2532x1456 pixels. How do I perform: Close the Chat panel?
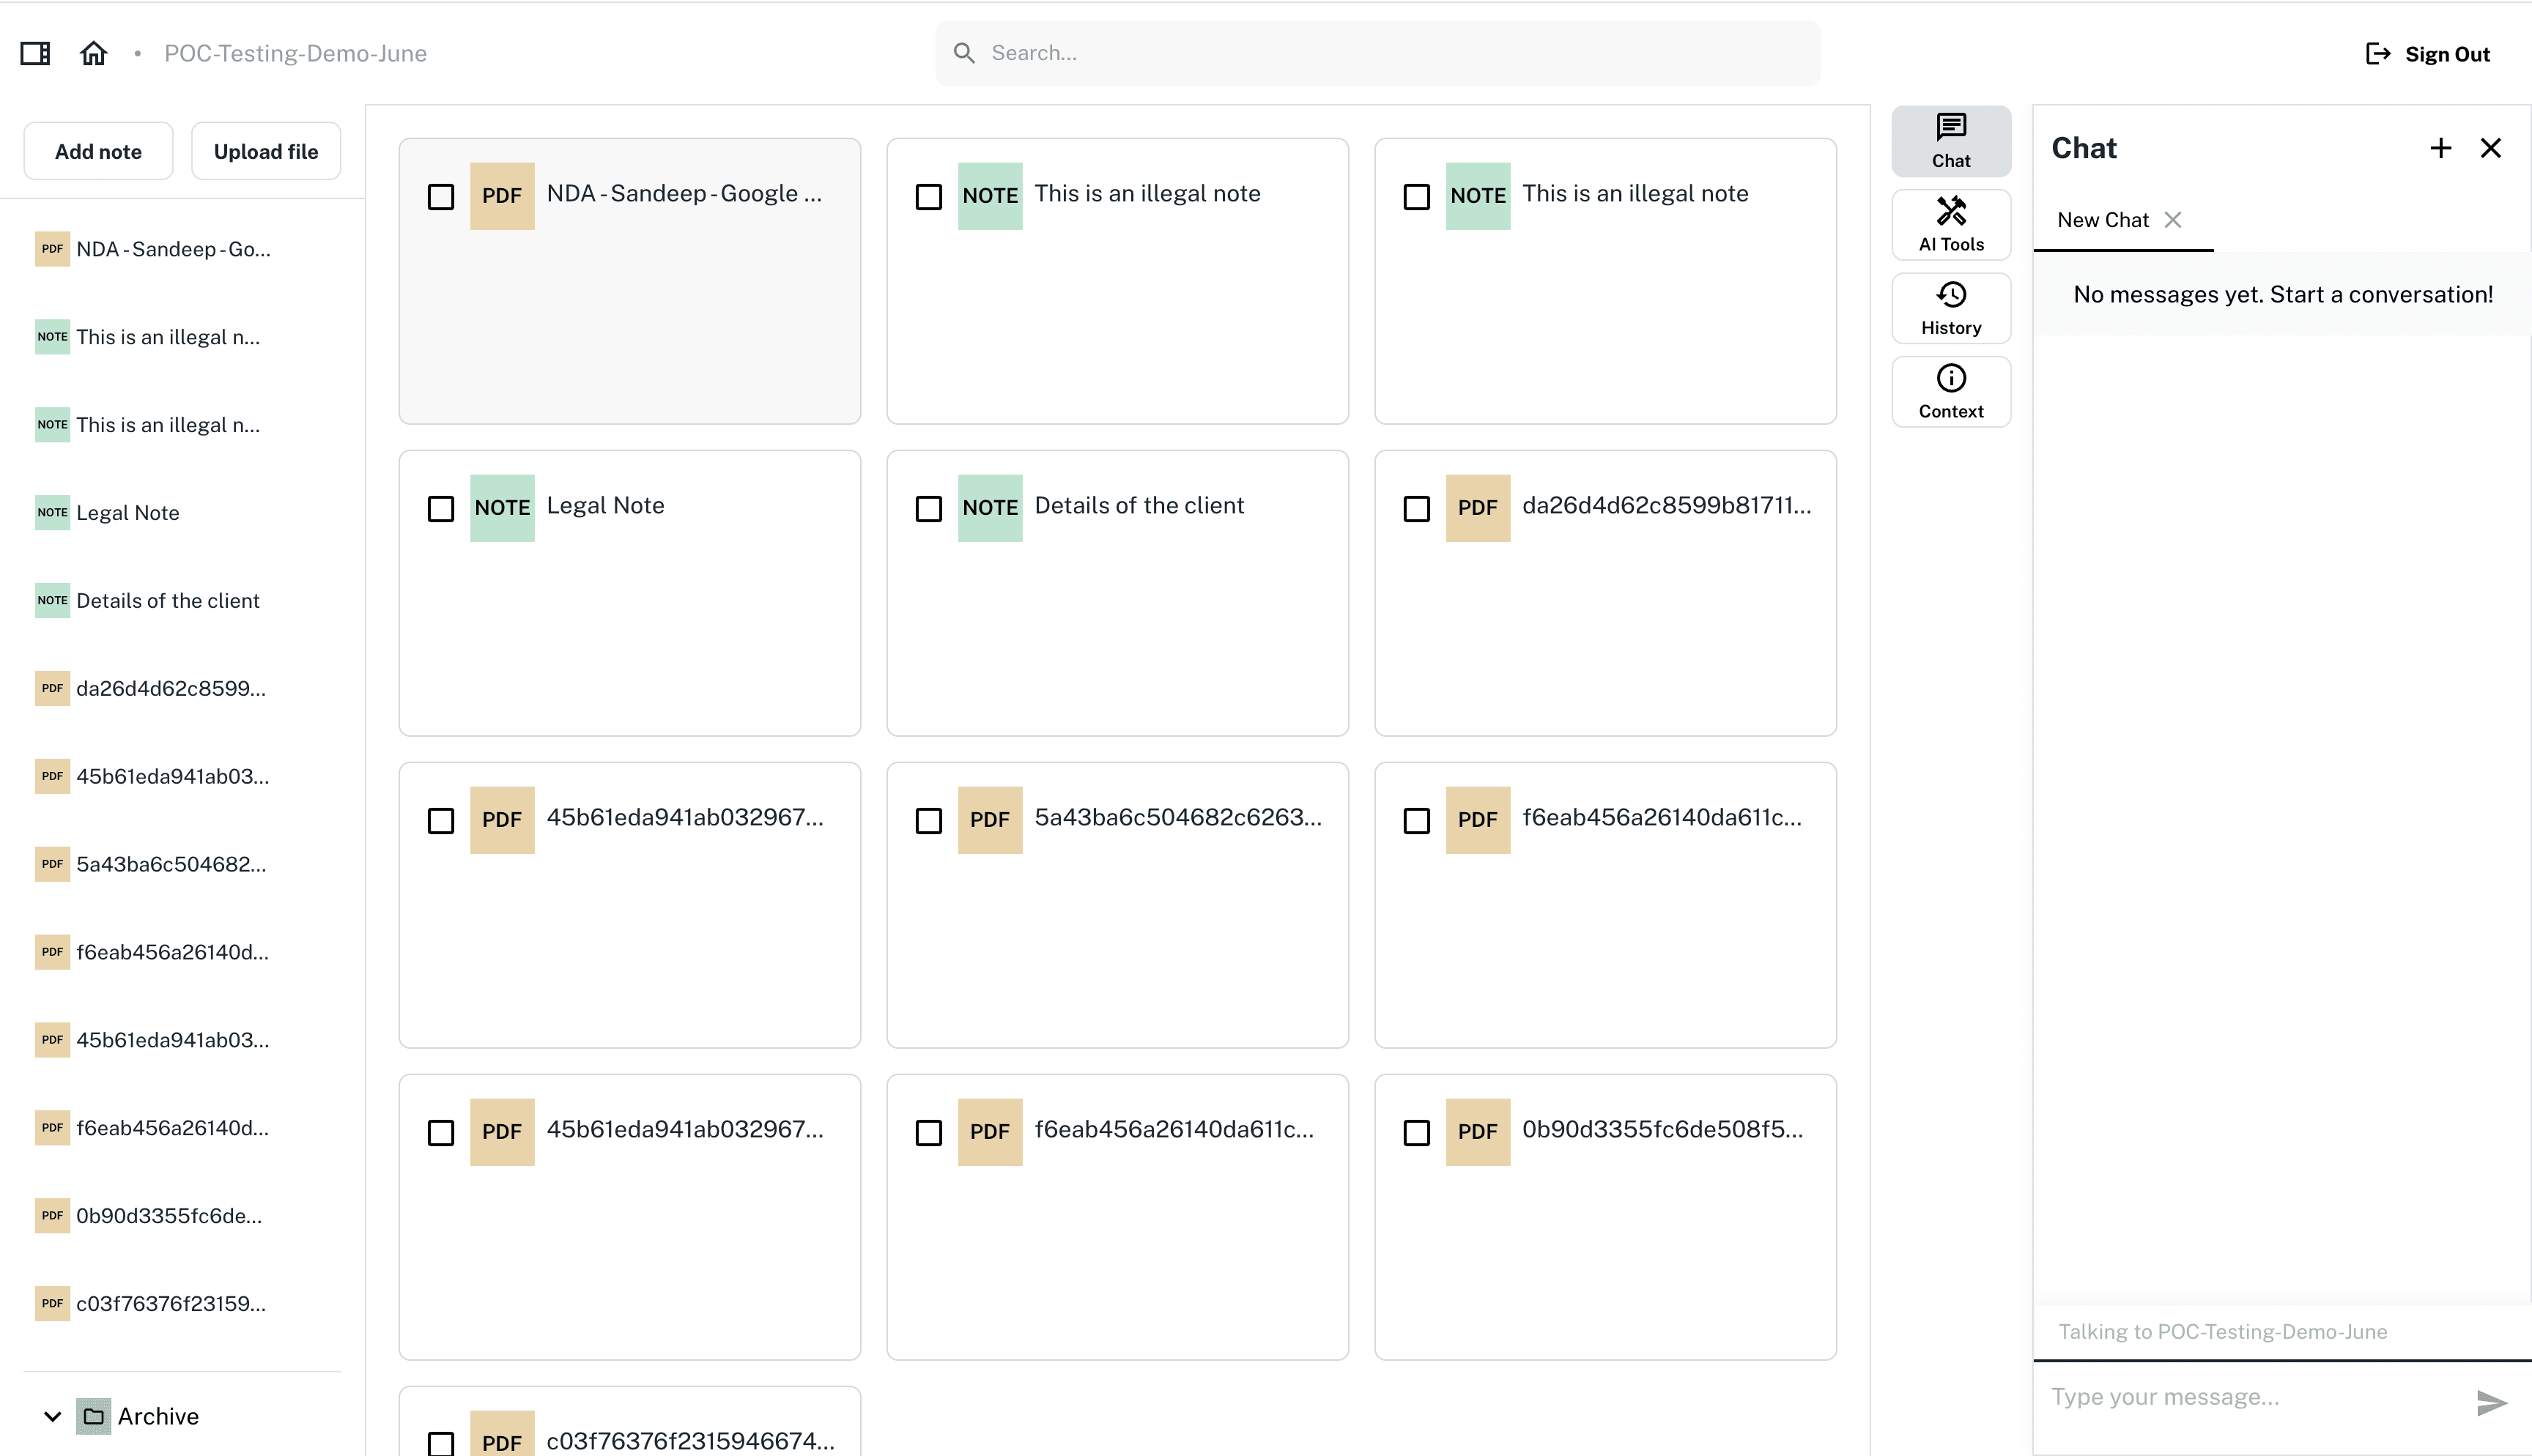click(2490, 148)
